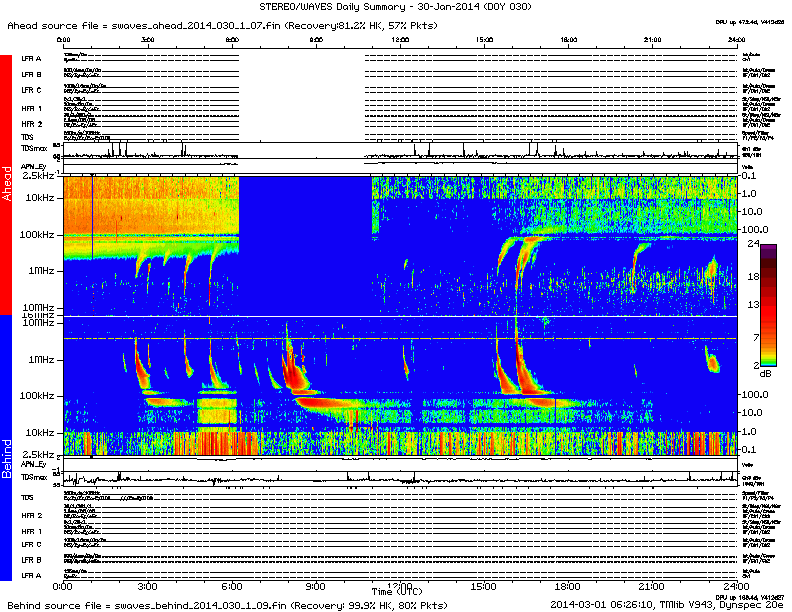Screen dimensions: 792x612
Task: Click the 100kHz frequency label of the Ahead spectrogram
Action: (36, 234)
